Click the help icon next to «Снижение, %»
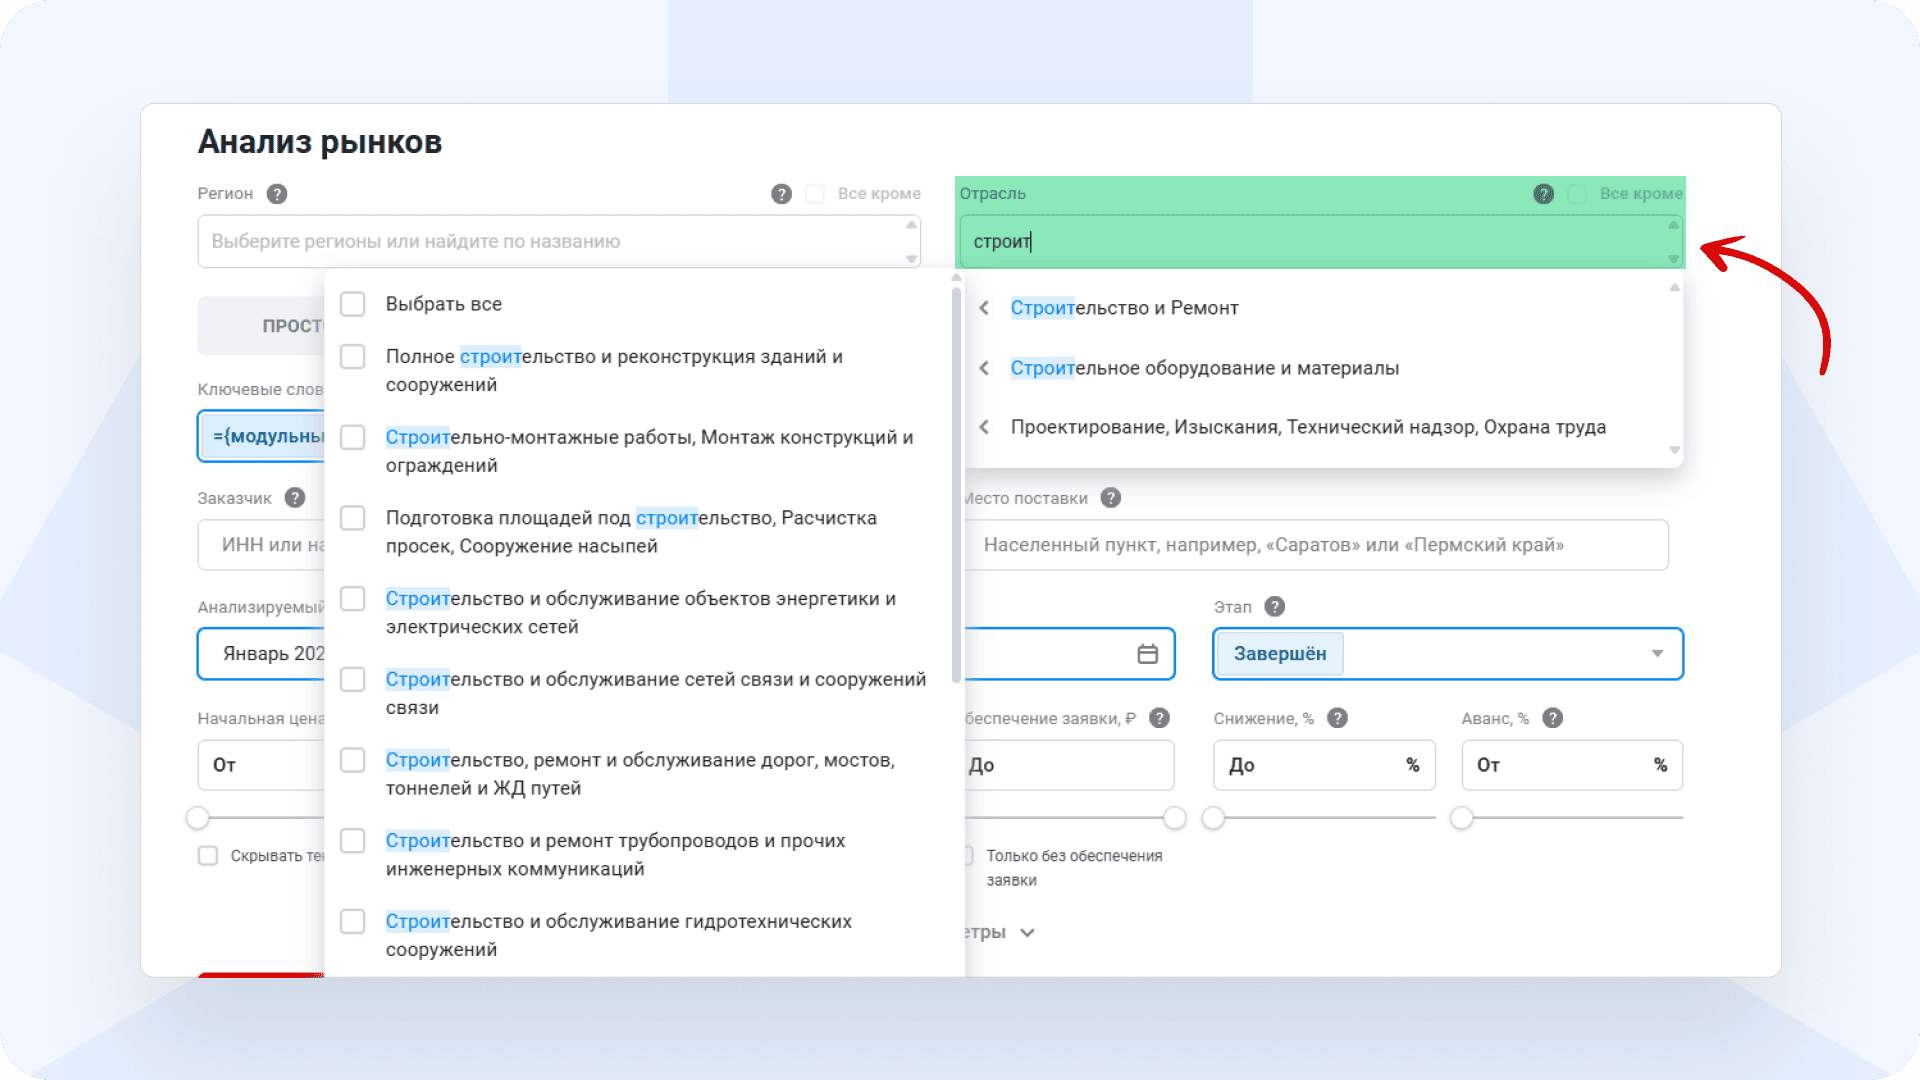 (1338, 717)
